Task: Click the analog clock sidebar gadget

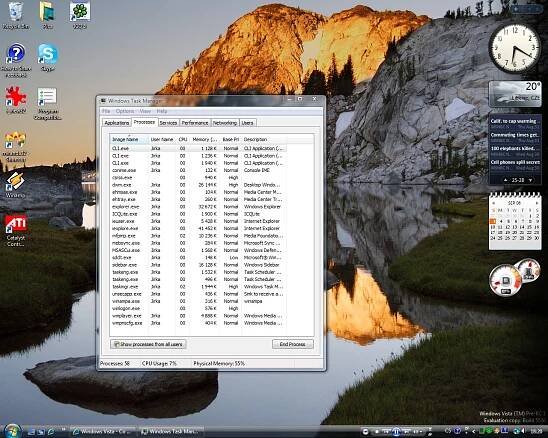Action: point(514,48)
